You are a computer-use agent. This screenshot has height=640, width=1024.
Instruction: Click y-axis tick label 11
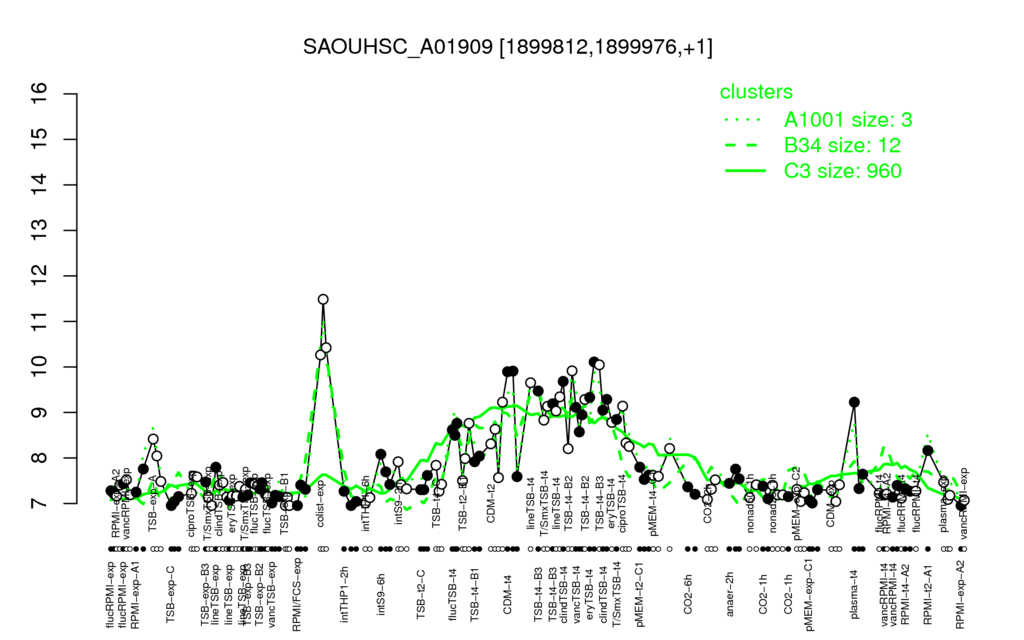coord(39,321)
